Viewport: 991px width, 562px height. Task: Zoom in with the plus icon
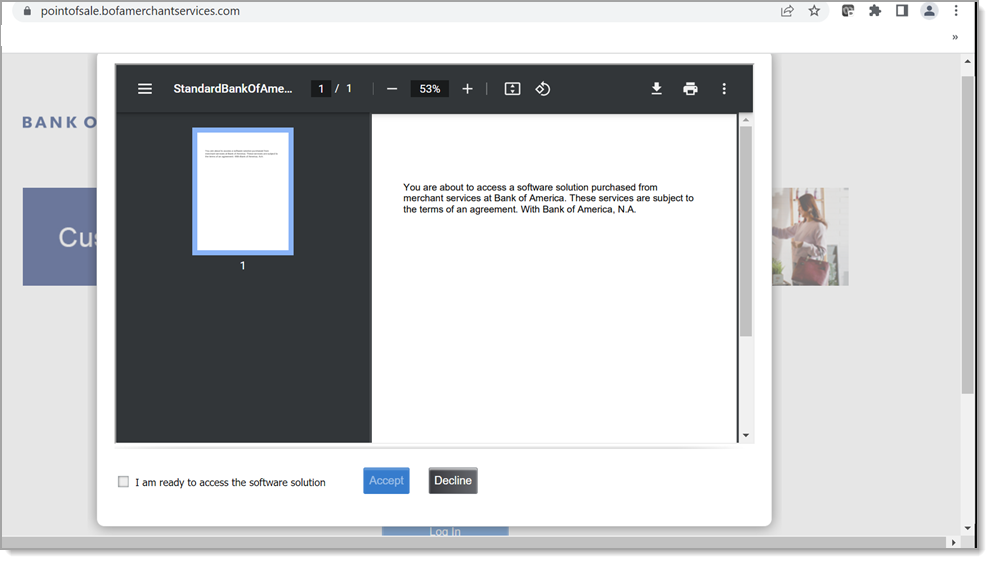[x=467, y=89]
